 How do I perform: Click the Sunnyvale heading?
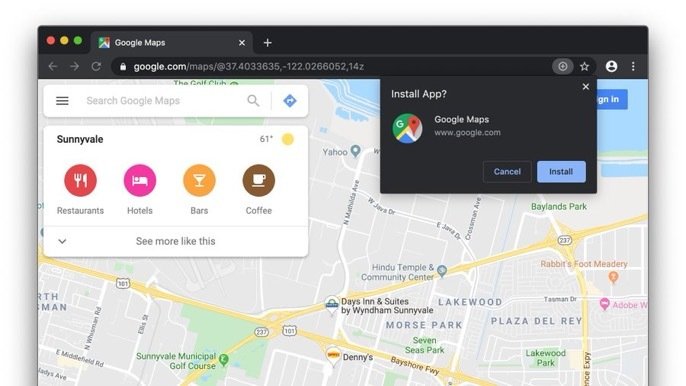[80, 139]
